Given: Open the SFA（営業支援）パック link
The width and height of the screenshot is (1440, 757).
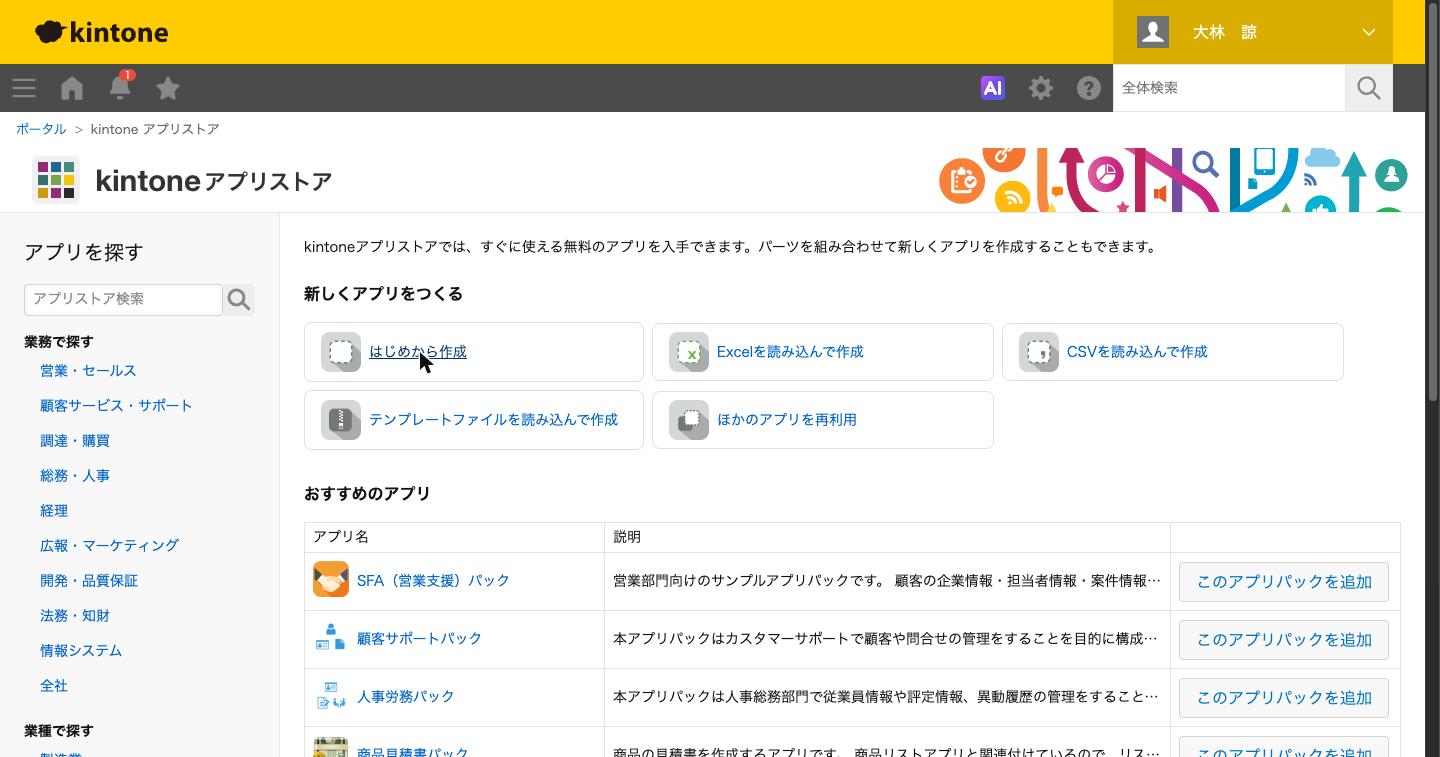Looking at the screenshot, I should (433, 580).
